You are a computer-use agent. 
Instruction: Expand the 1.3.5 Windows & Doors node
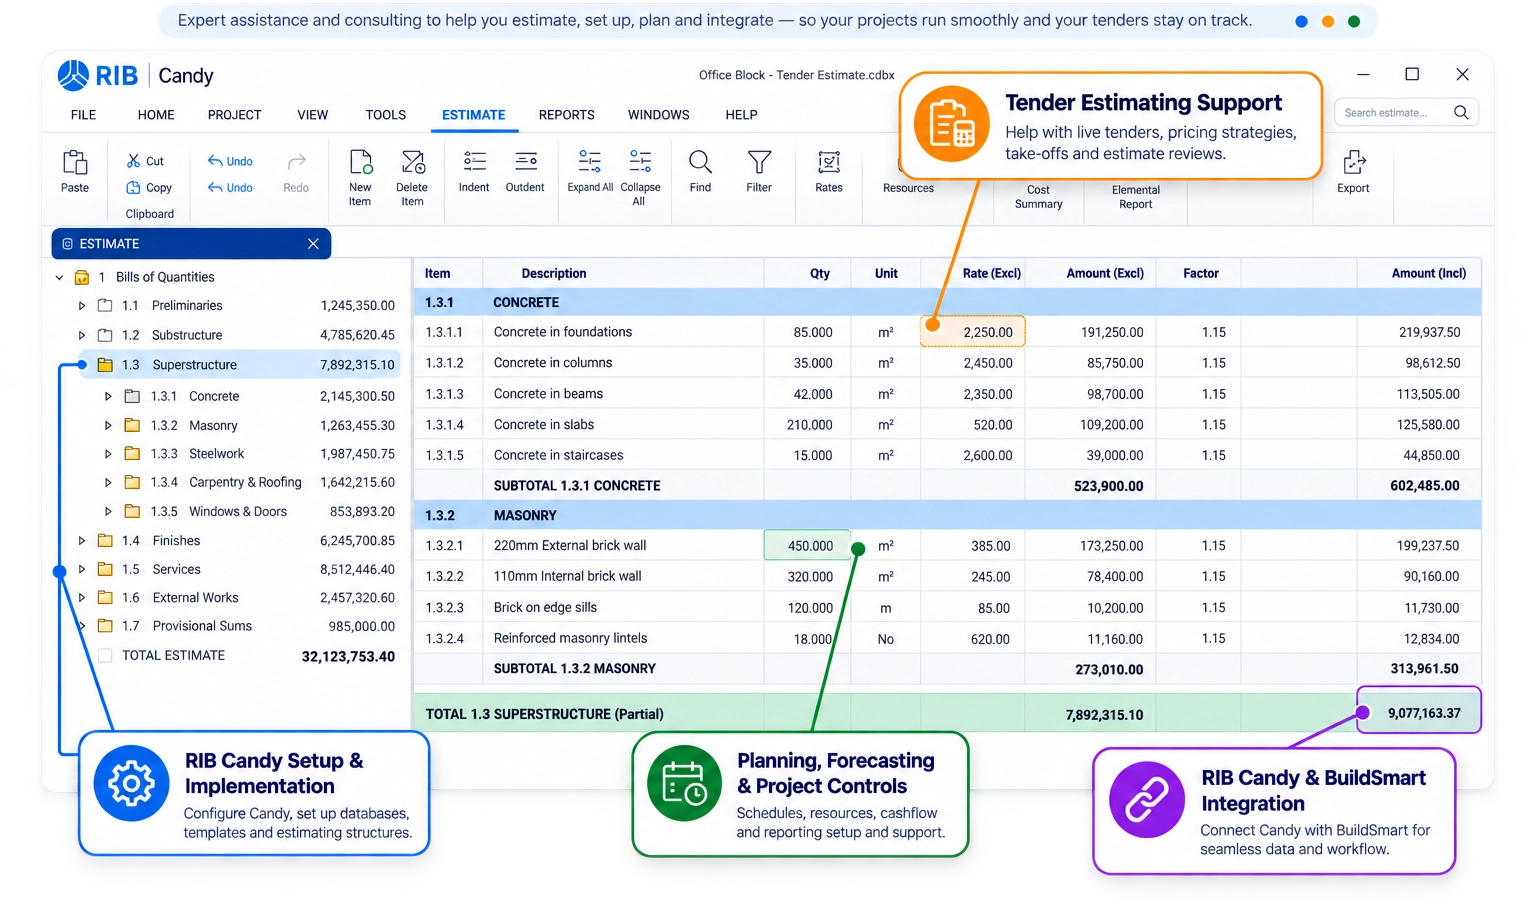coord(108,511)
